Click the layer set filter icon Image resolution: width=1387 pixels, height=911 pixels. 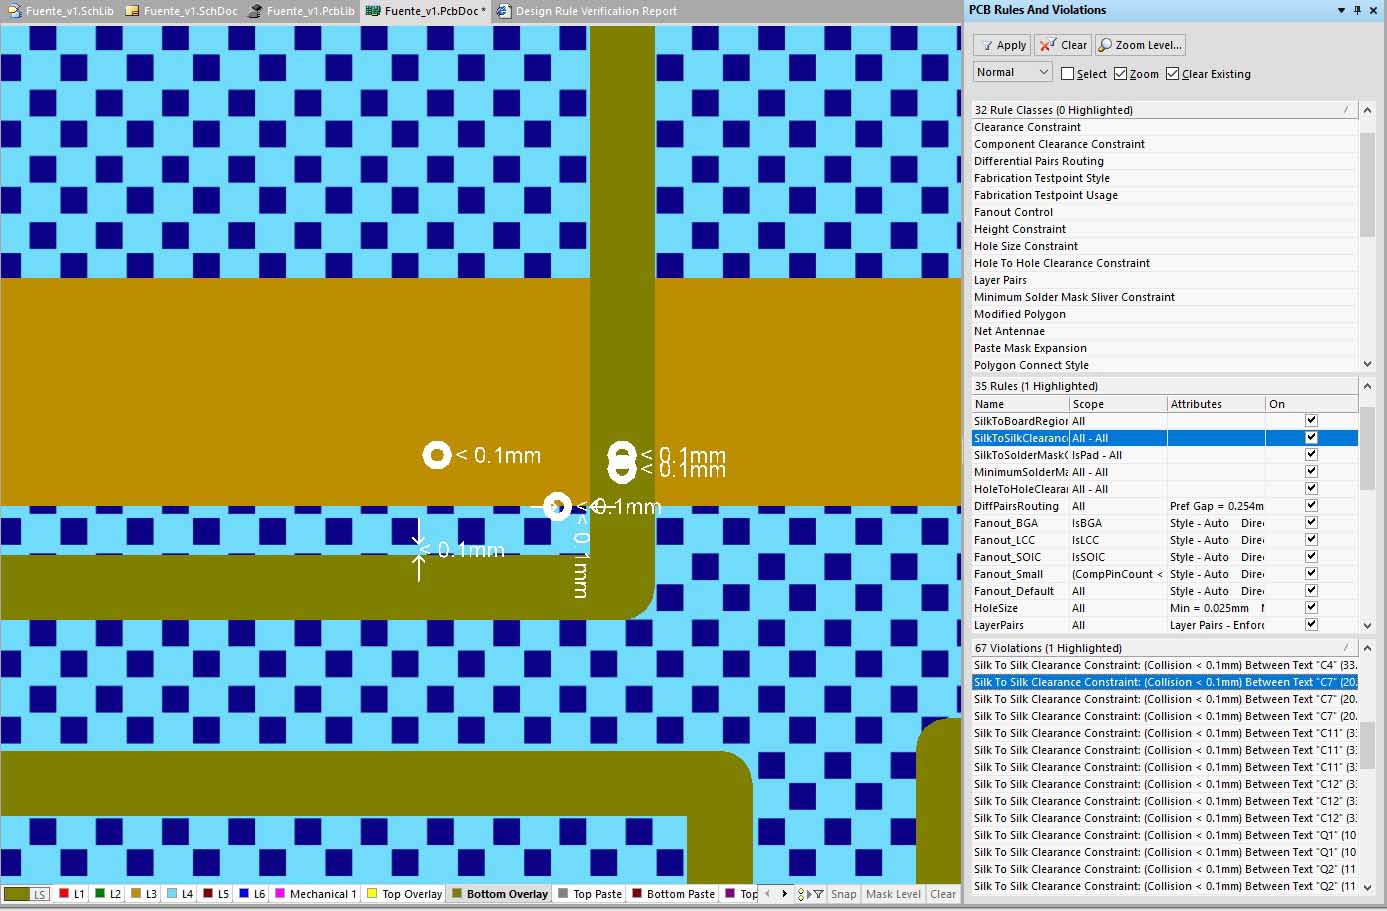[816, 894]
